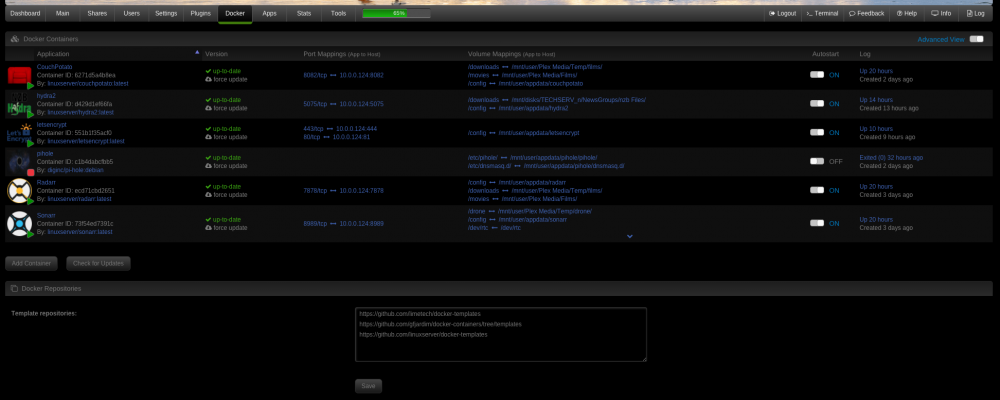The height and width of the screenshot is (400, 1000).
Task: Toggle autostart for hydra2
Action: pyautogui.click(x=817, y=103)
